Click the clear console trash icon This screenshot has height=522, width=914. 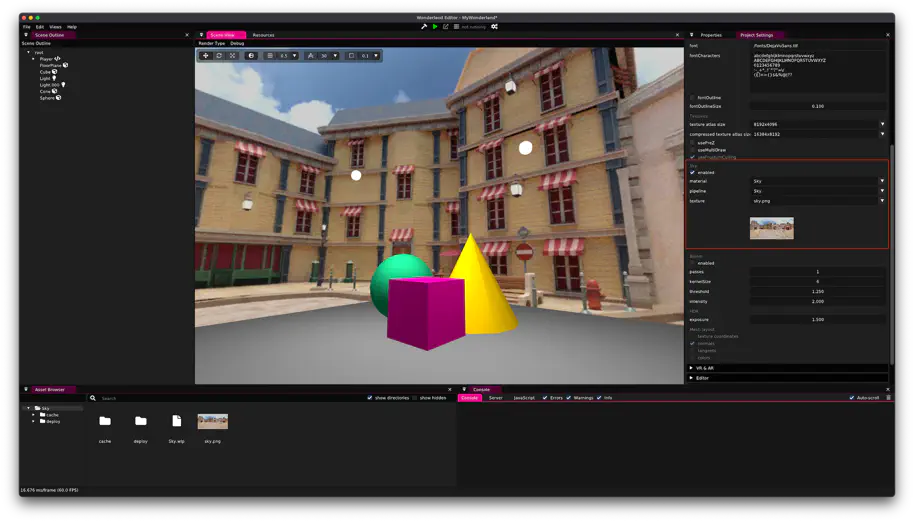click(888, 398)
